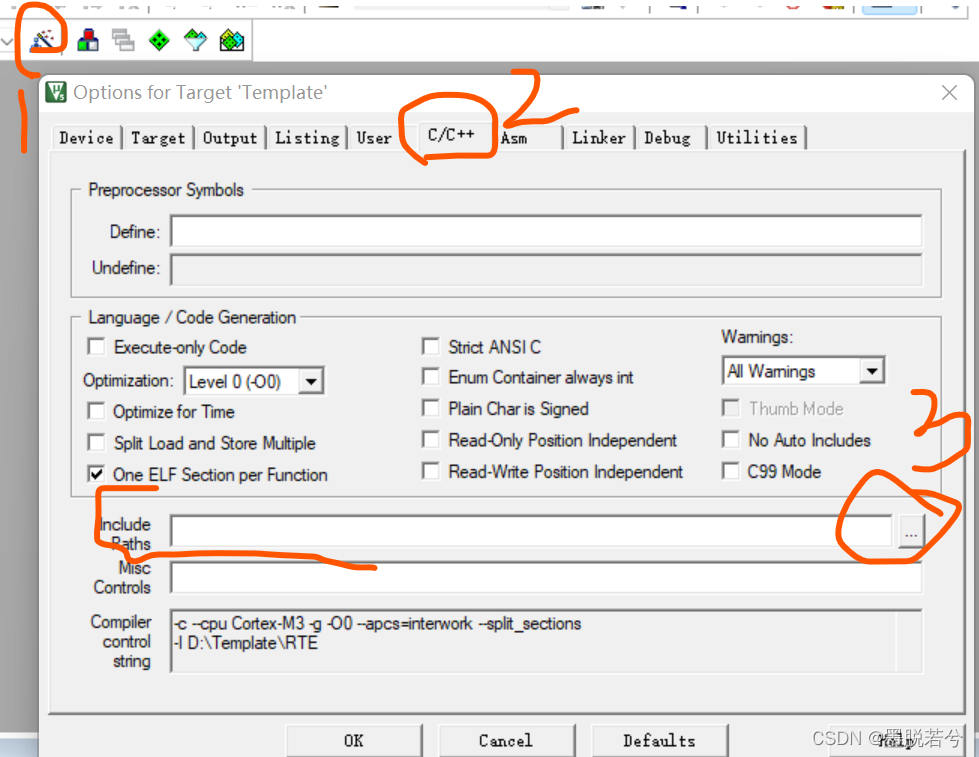The image size is (979, 757).
Task: Go to the Linker tab
Action: (599, 137)
